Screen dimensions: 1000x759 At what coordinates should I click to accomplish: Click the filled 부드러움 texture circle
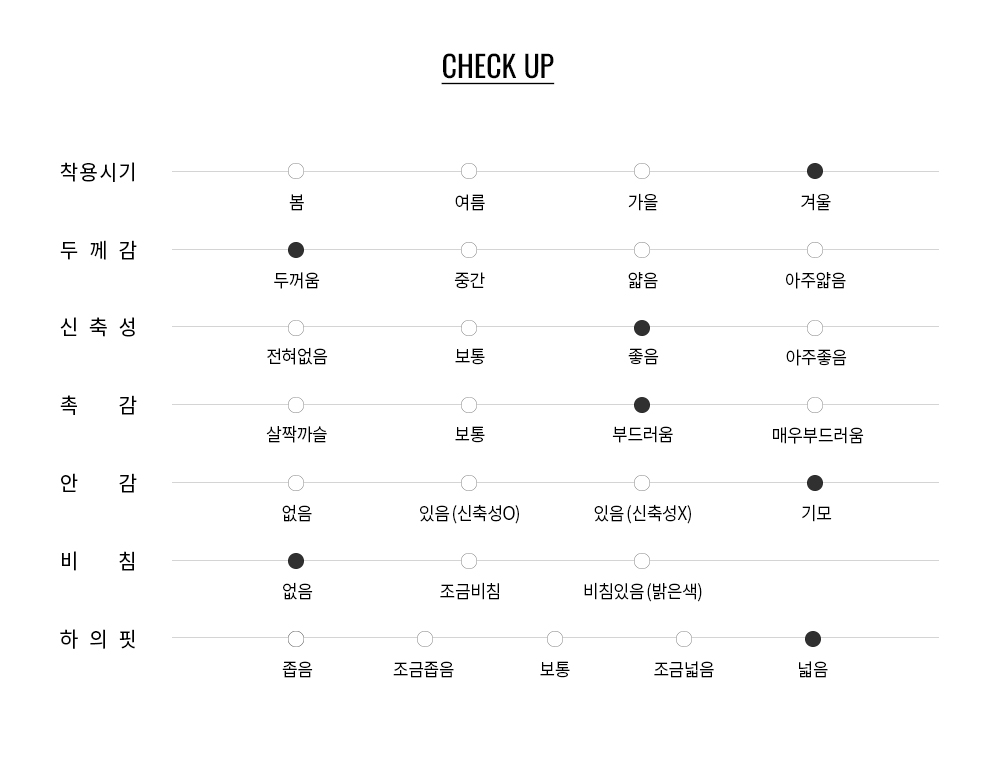click(642, 405)
